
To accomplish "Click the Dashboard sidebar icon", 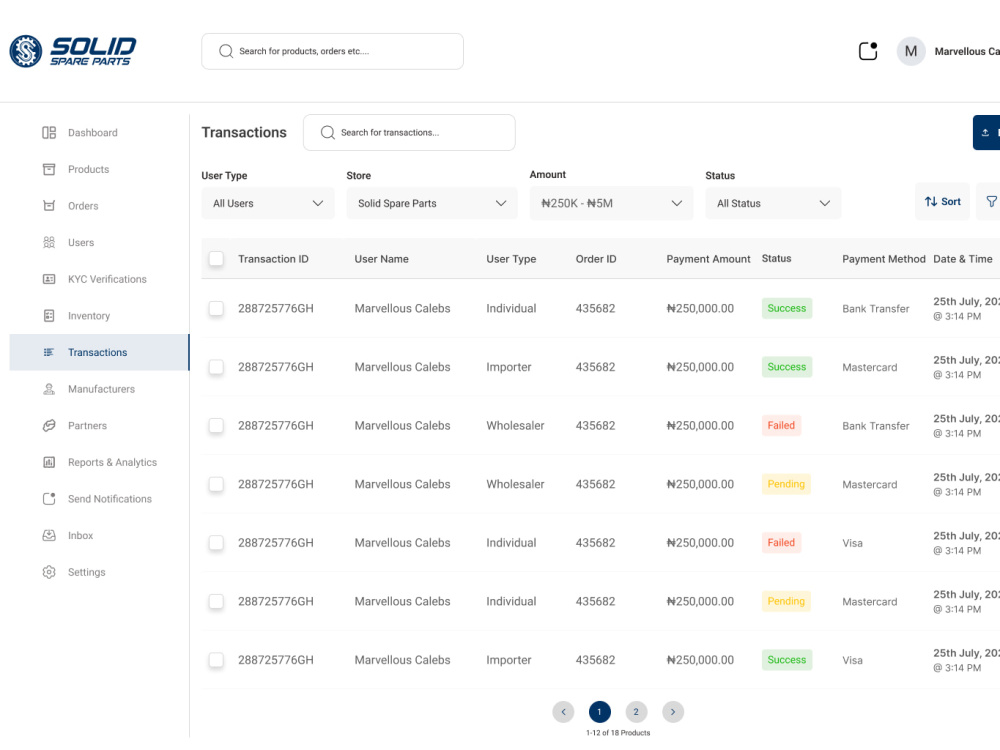I will tap(49, 133).
